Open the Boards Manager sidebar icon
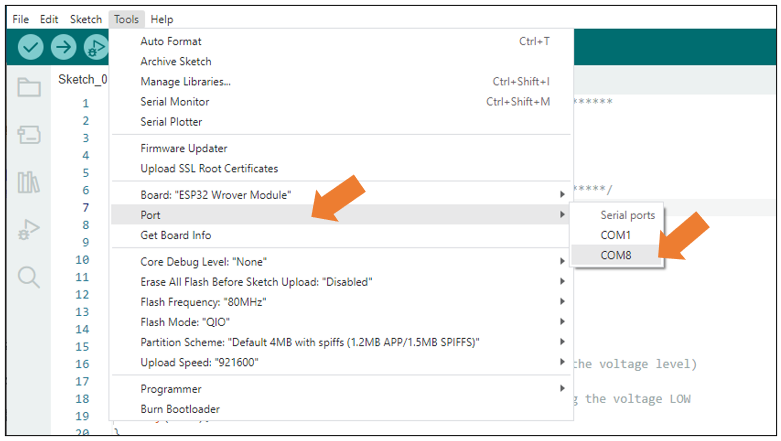 [29, 135]
